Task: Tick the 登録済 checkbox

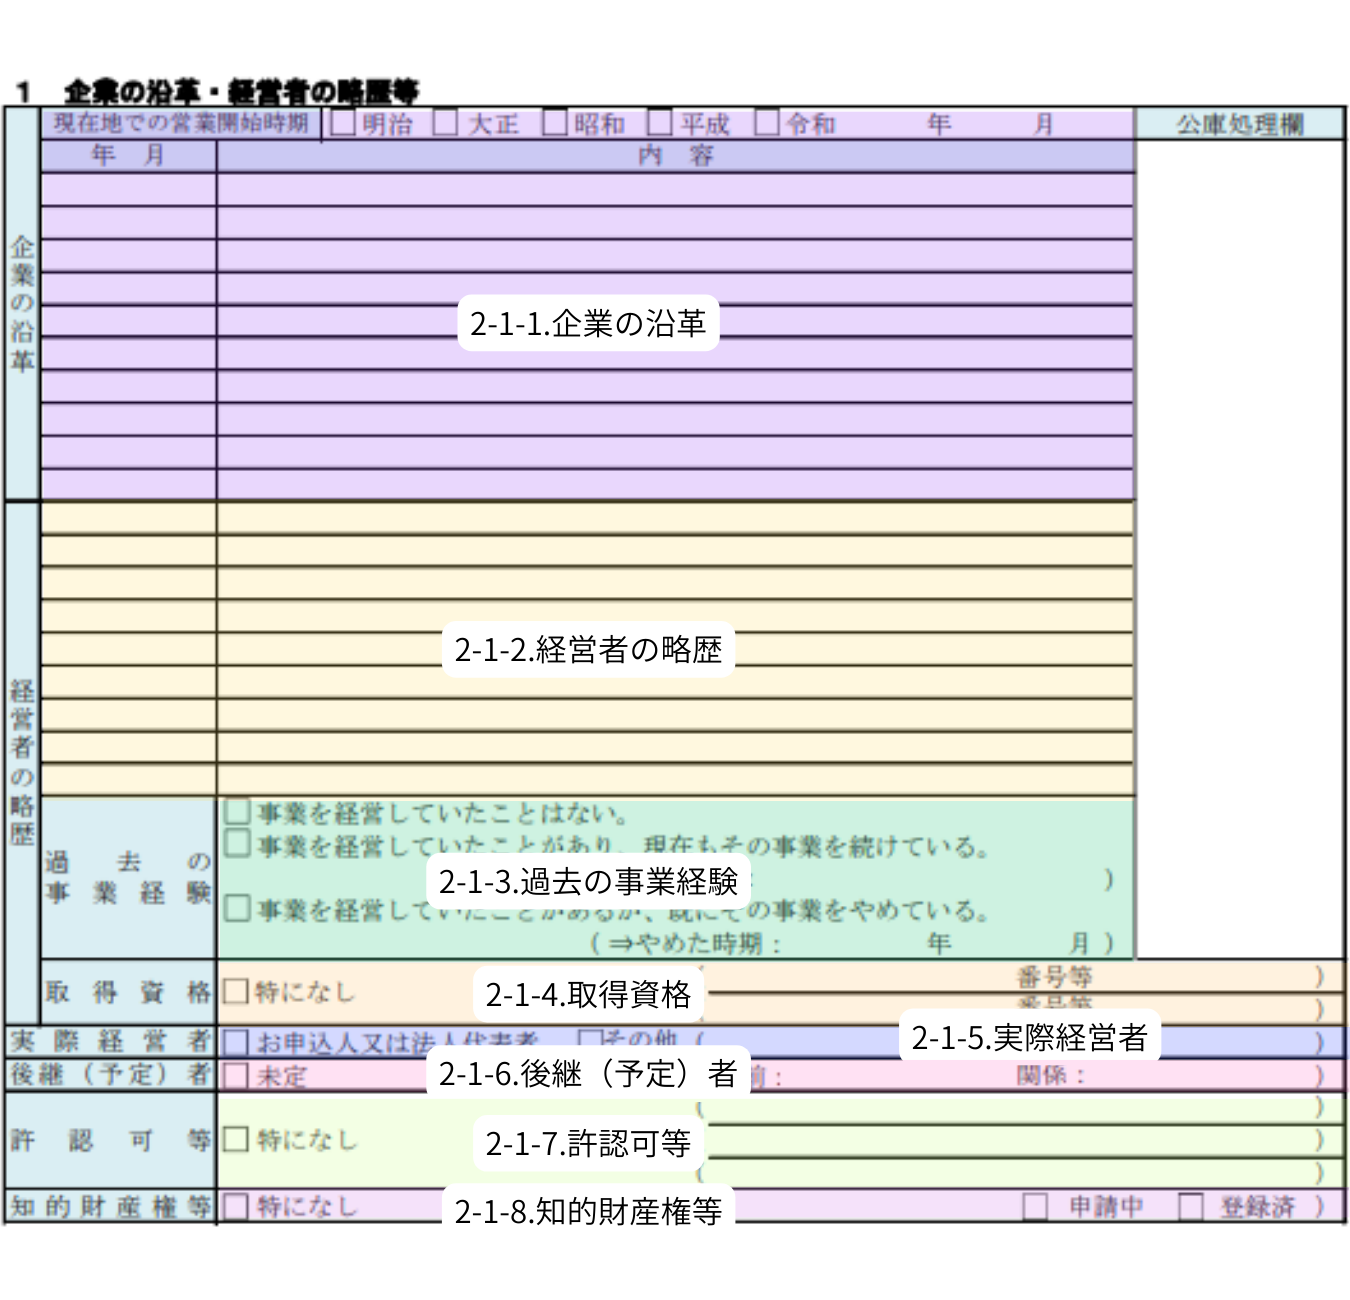Action: click(1190, 1207)
